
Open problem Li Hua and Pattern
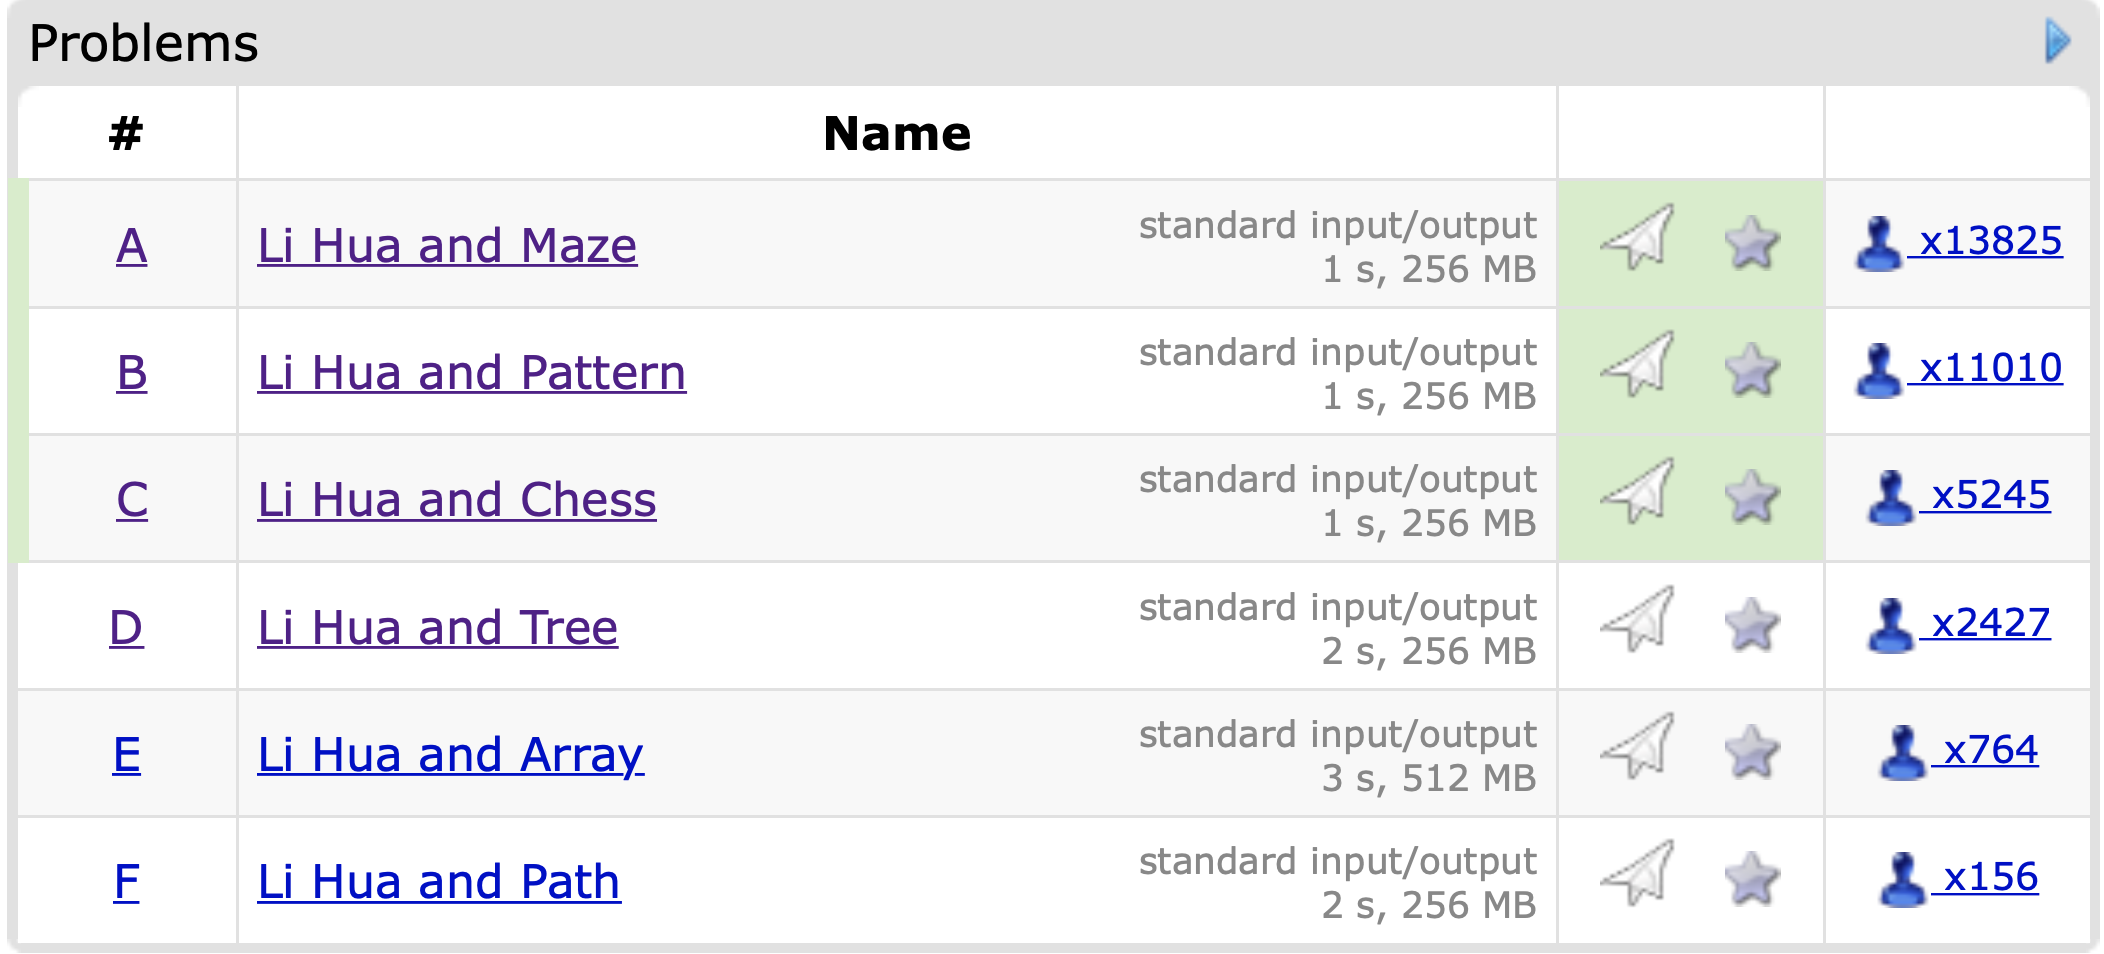coord(472,373)
